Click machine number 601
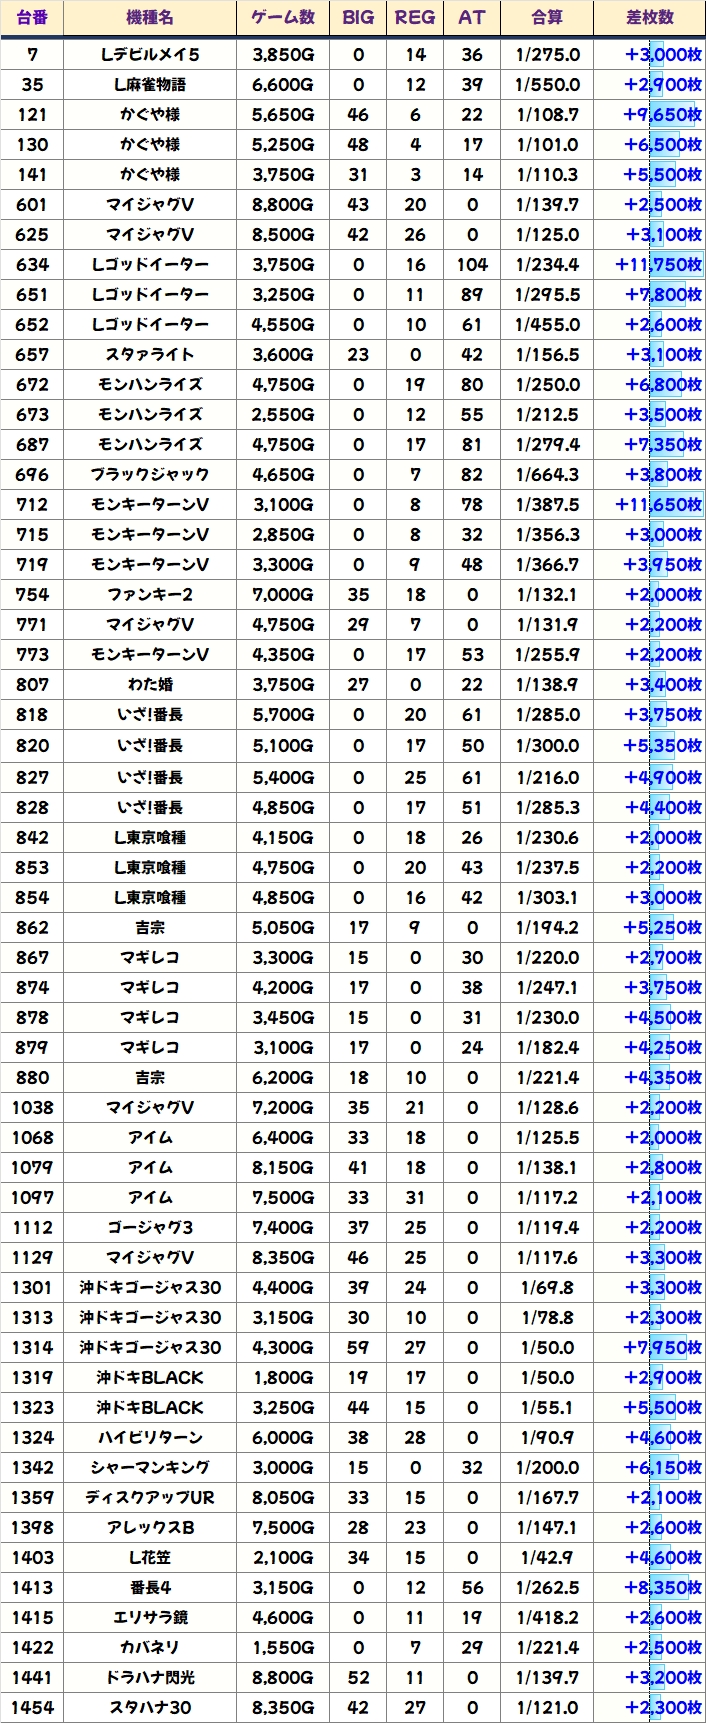This screenshot has width=706, height=1723. point(32,205)
